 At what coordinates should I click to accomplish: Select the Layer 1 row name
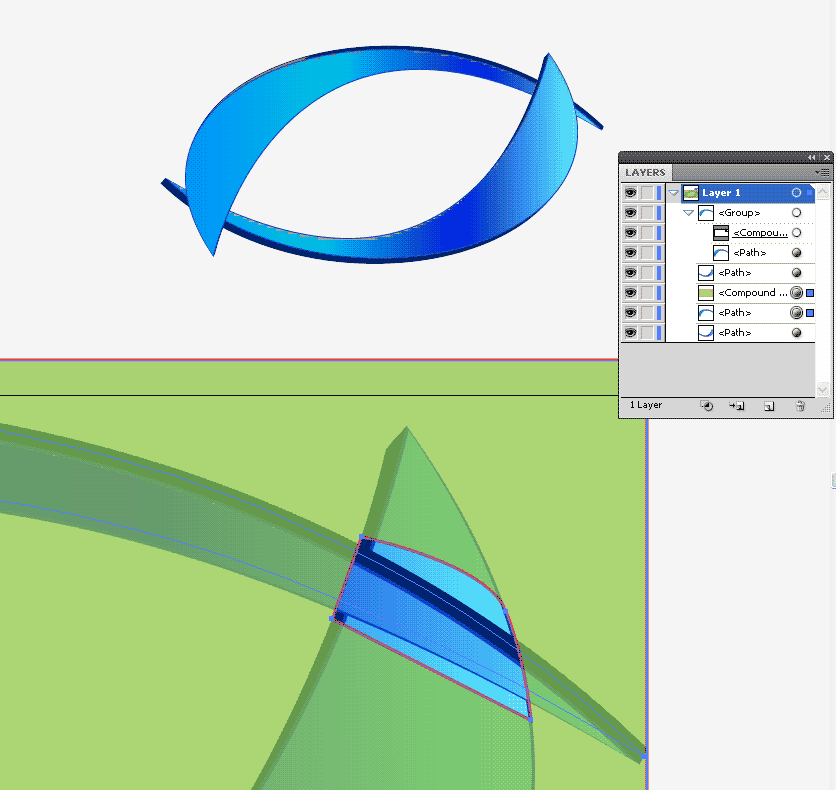click(721, 192)
